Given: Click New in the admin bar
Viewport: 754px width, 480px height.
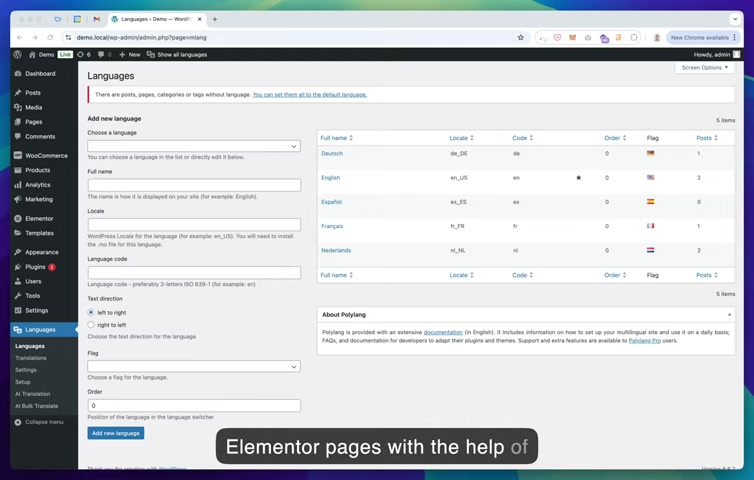Looking at the screenshot, I should (130, 54).
